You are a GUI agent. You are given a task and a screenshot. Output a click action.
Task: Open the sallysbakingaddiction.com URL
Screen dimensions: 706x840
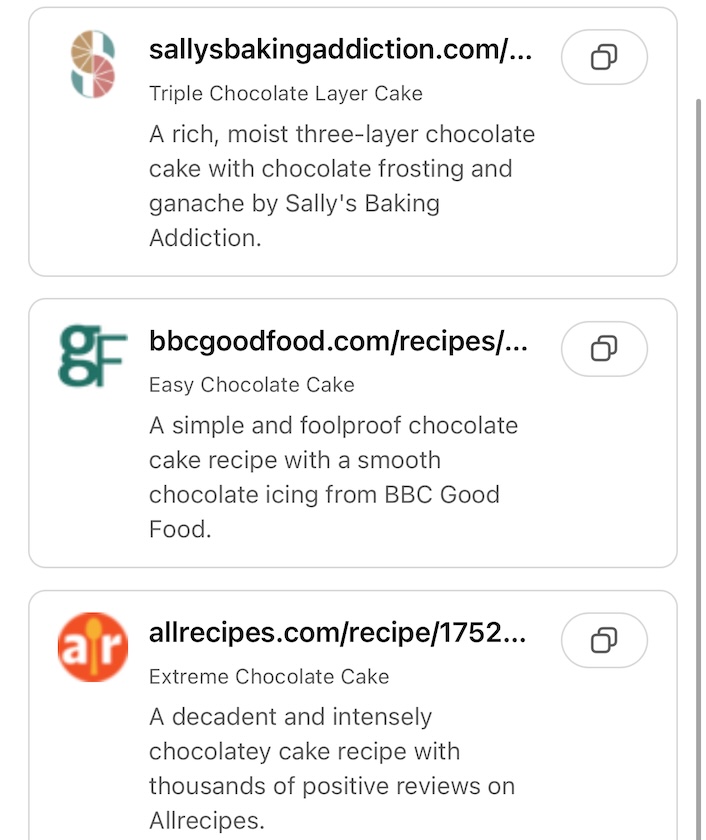pos(340,50)
